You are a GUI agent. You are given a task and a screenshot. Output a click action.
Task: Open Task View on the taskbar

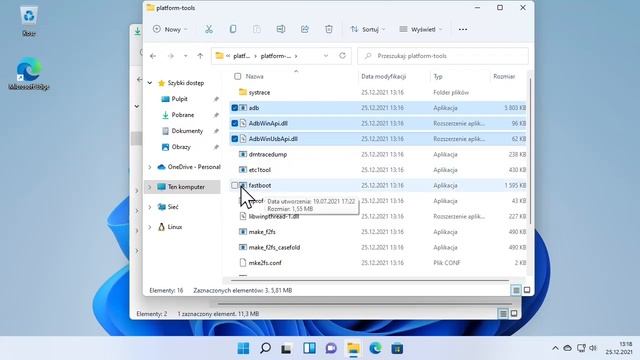click(x=287, y=348)
